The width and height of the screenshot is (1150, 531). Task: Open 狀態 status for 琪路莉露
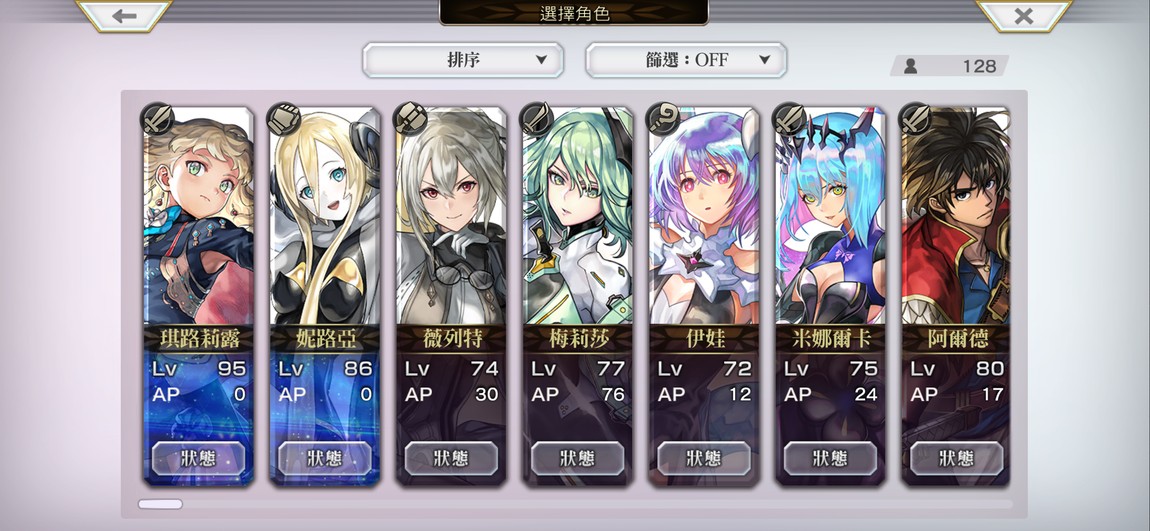[x=198, y=458]
